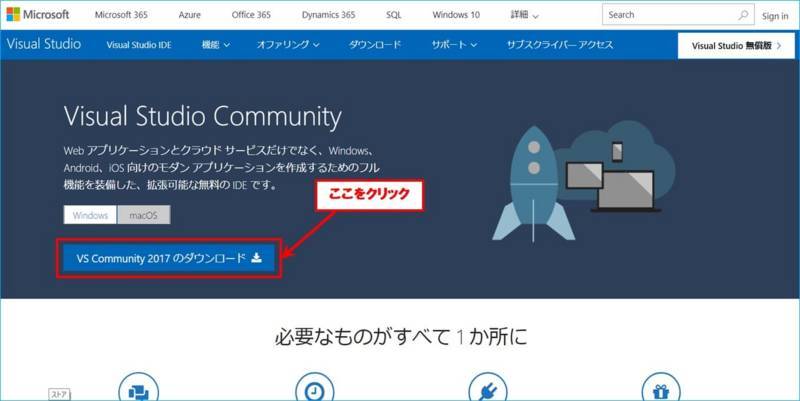The width and height of the screenshot is (800, 401).
Task: Click the 必要なものがすべて 1 か所に heading
Action: coord(401,337)
